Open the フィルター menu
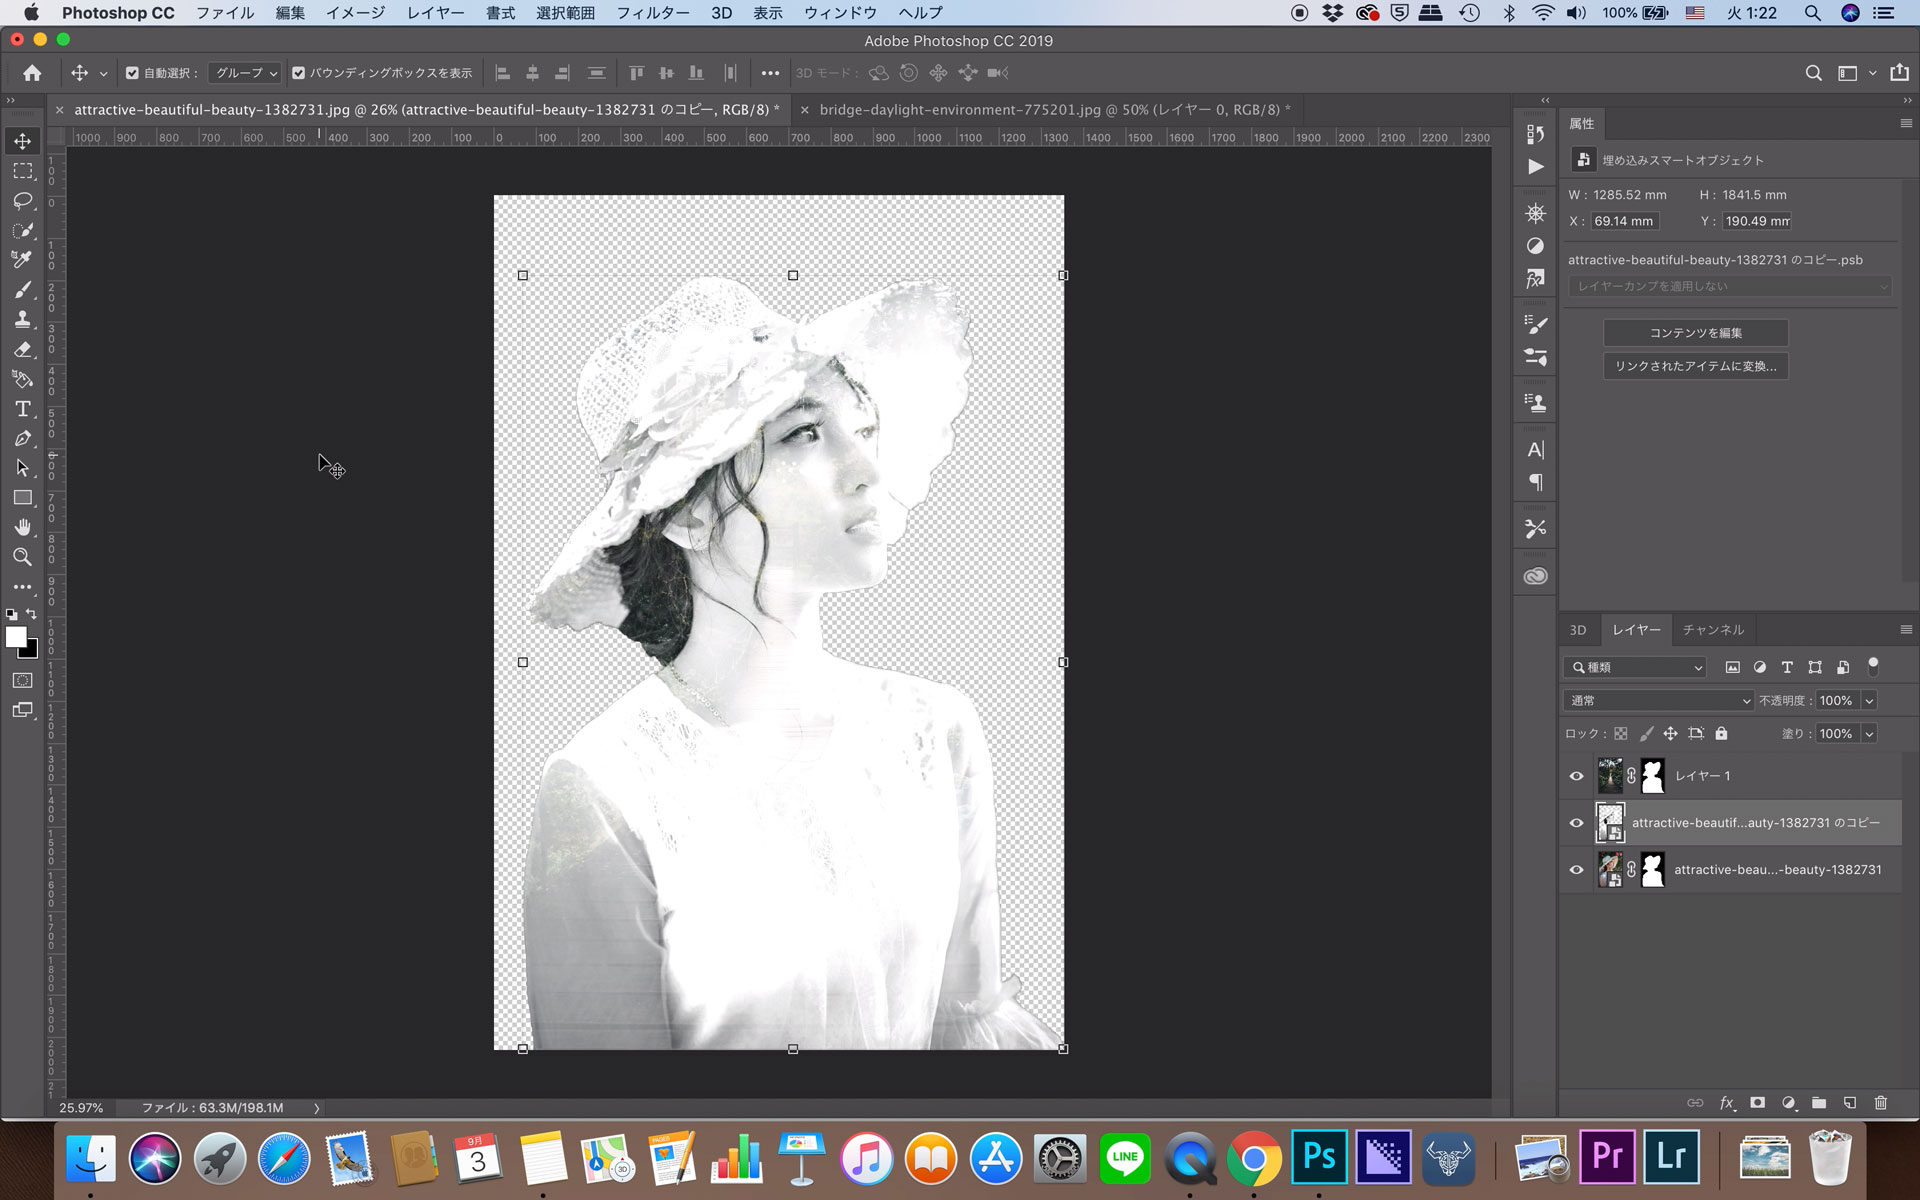 (652, 13)
